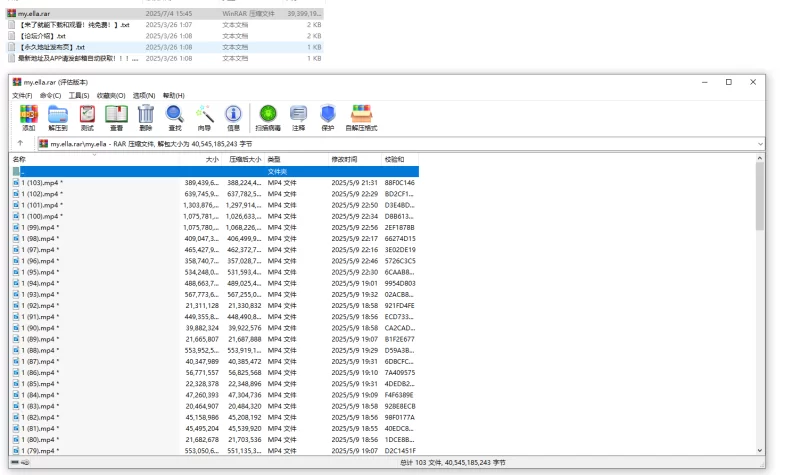Click the file list vertical scrollbar
The width and height of the screenshot is (800, 475).
pos(760,300)
